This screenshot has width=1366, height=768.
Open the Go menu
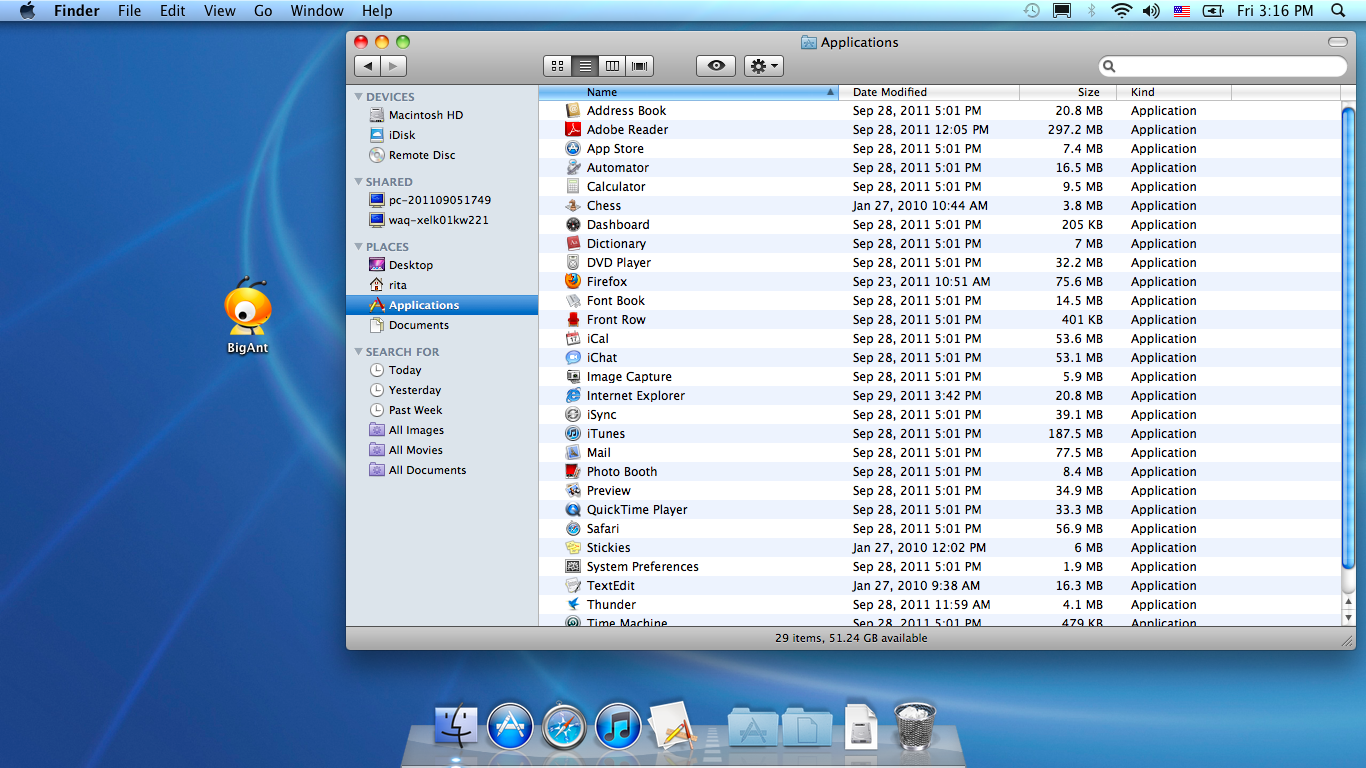coord(263,11)
